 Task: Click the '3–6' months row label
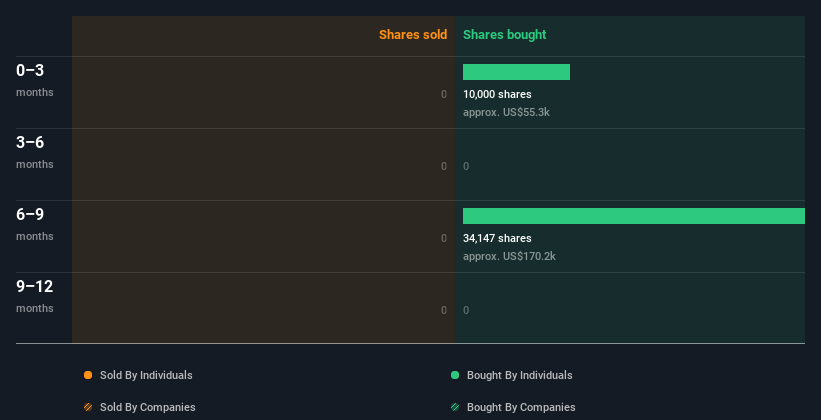(30, 142)
